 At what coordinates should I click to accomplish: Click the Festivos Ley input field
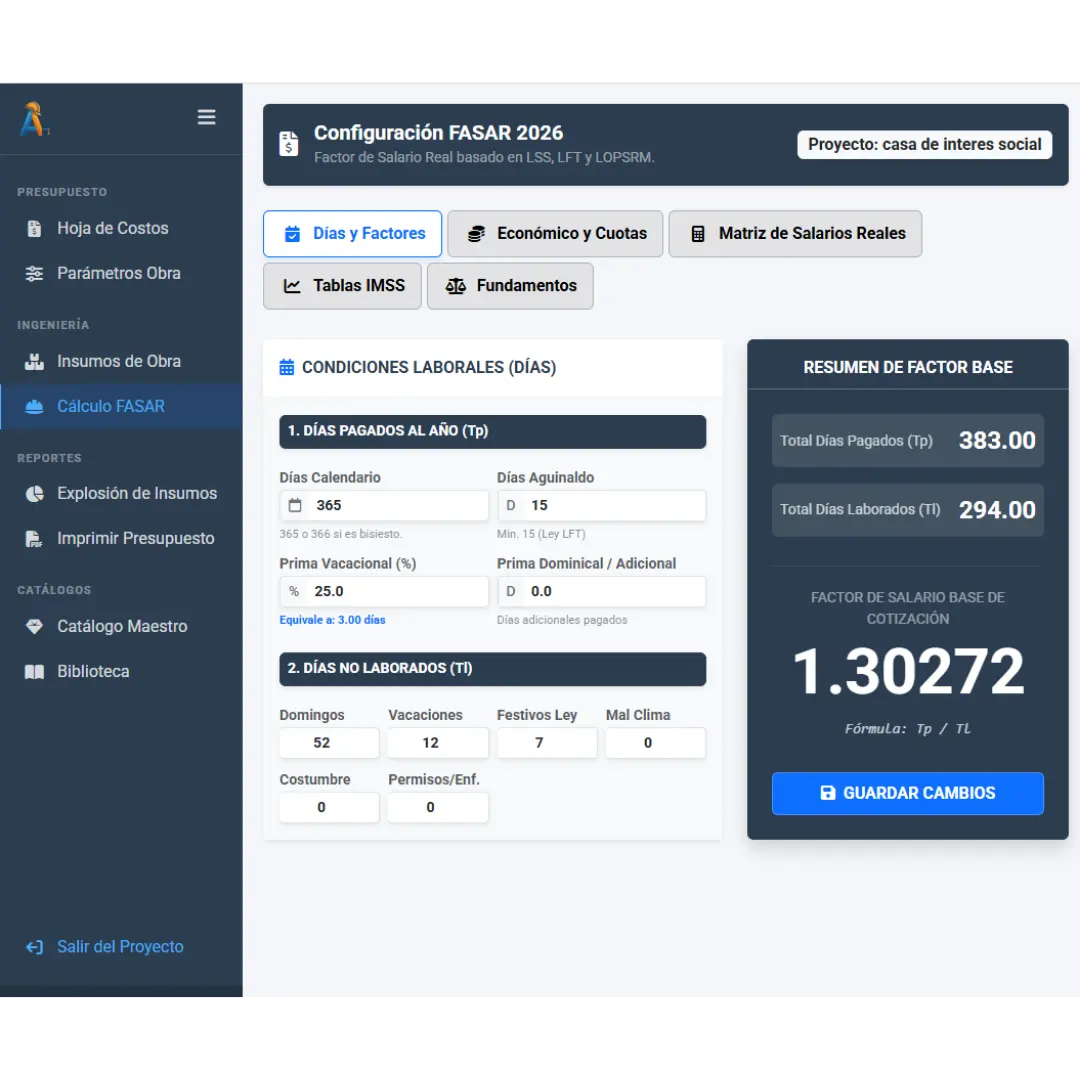(547, 743)
